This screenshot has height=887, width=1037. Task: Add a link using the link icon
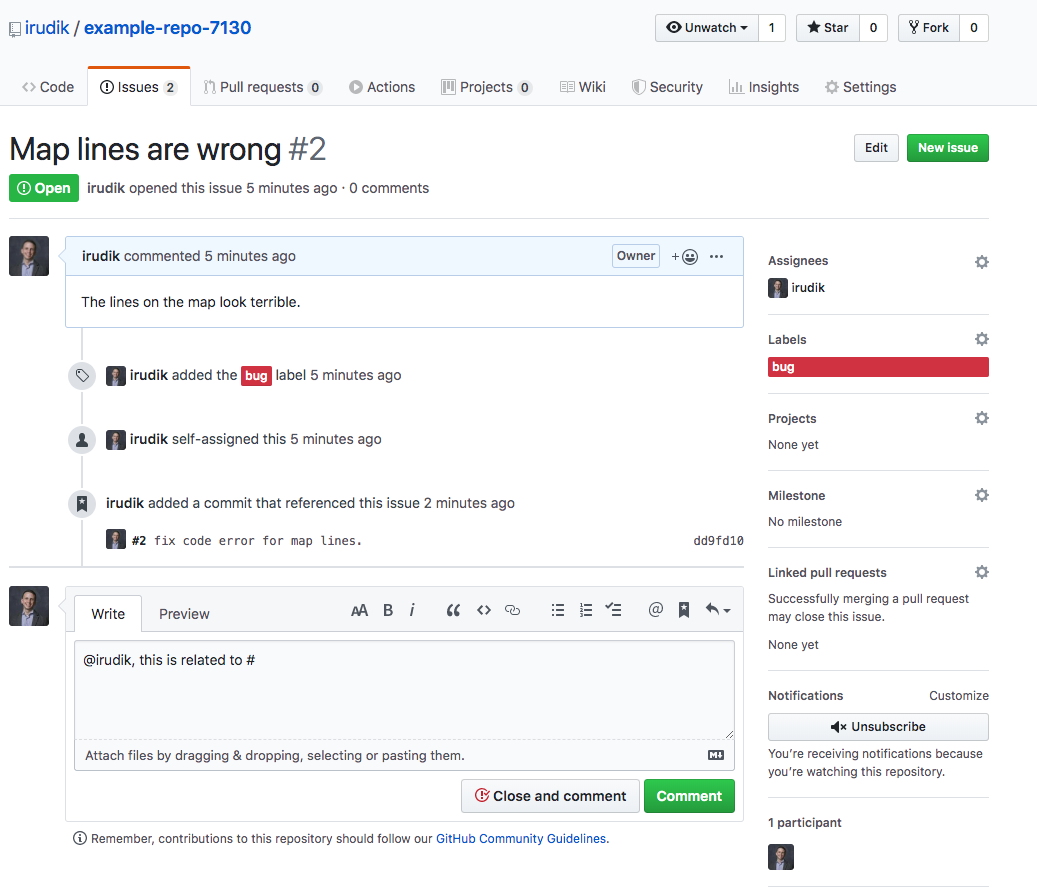[513, 610]
